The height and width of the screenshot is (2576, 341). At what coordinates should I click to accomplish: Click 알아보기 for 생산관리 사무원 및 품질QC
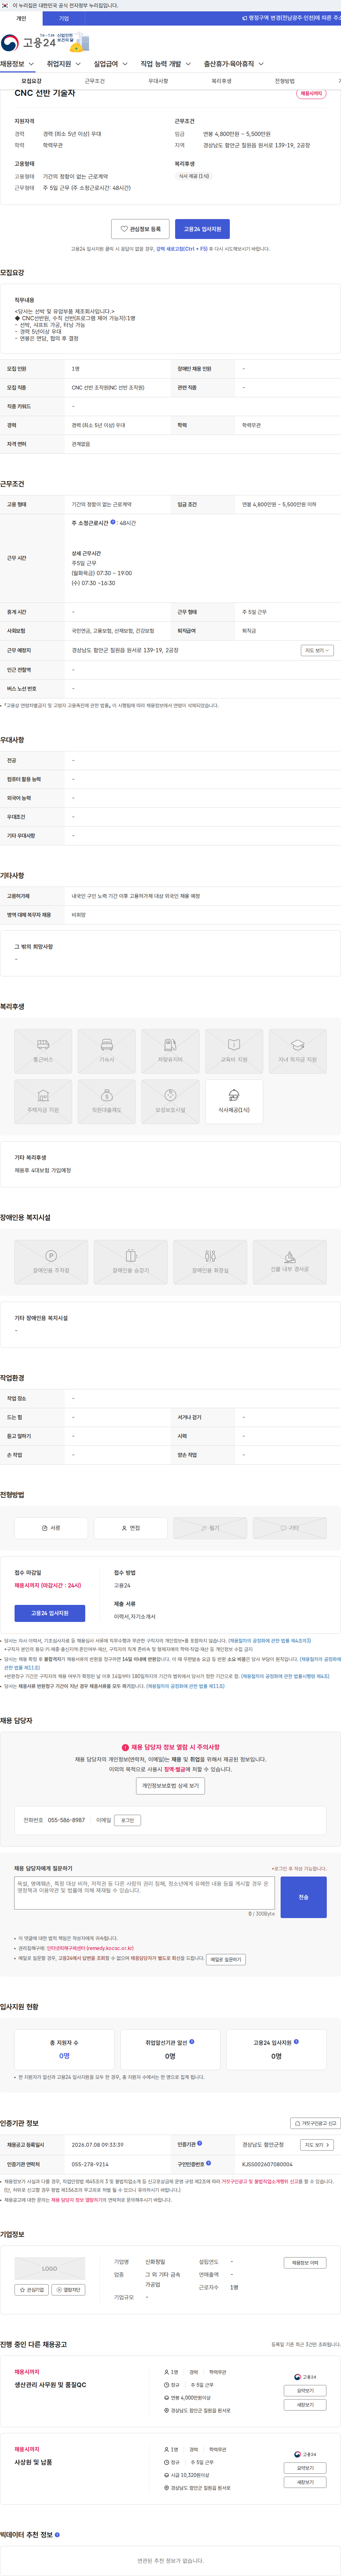(305, 2391)
